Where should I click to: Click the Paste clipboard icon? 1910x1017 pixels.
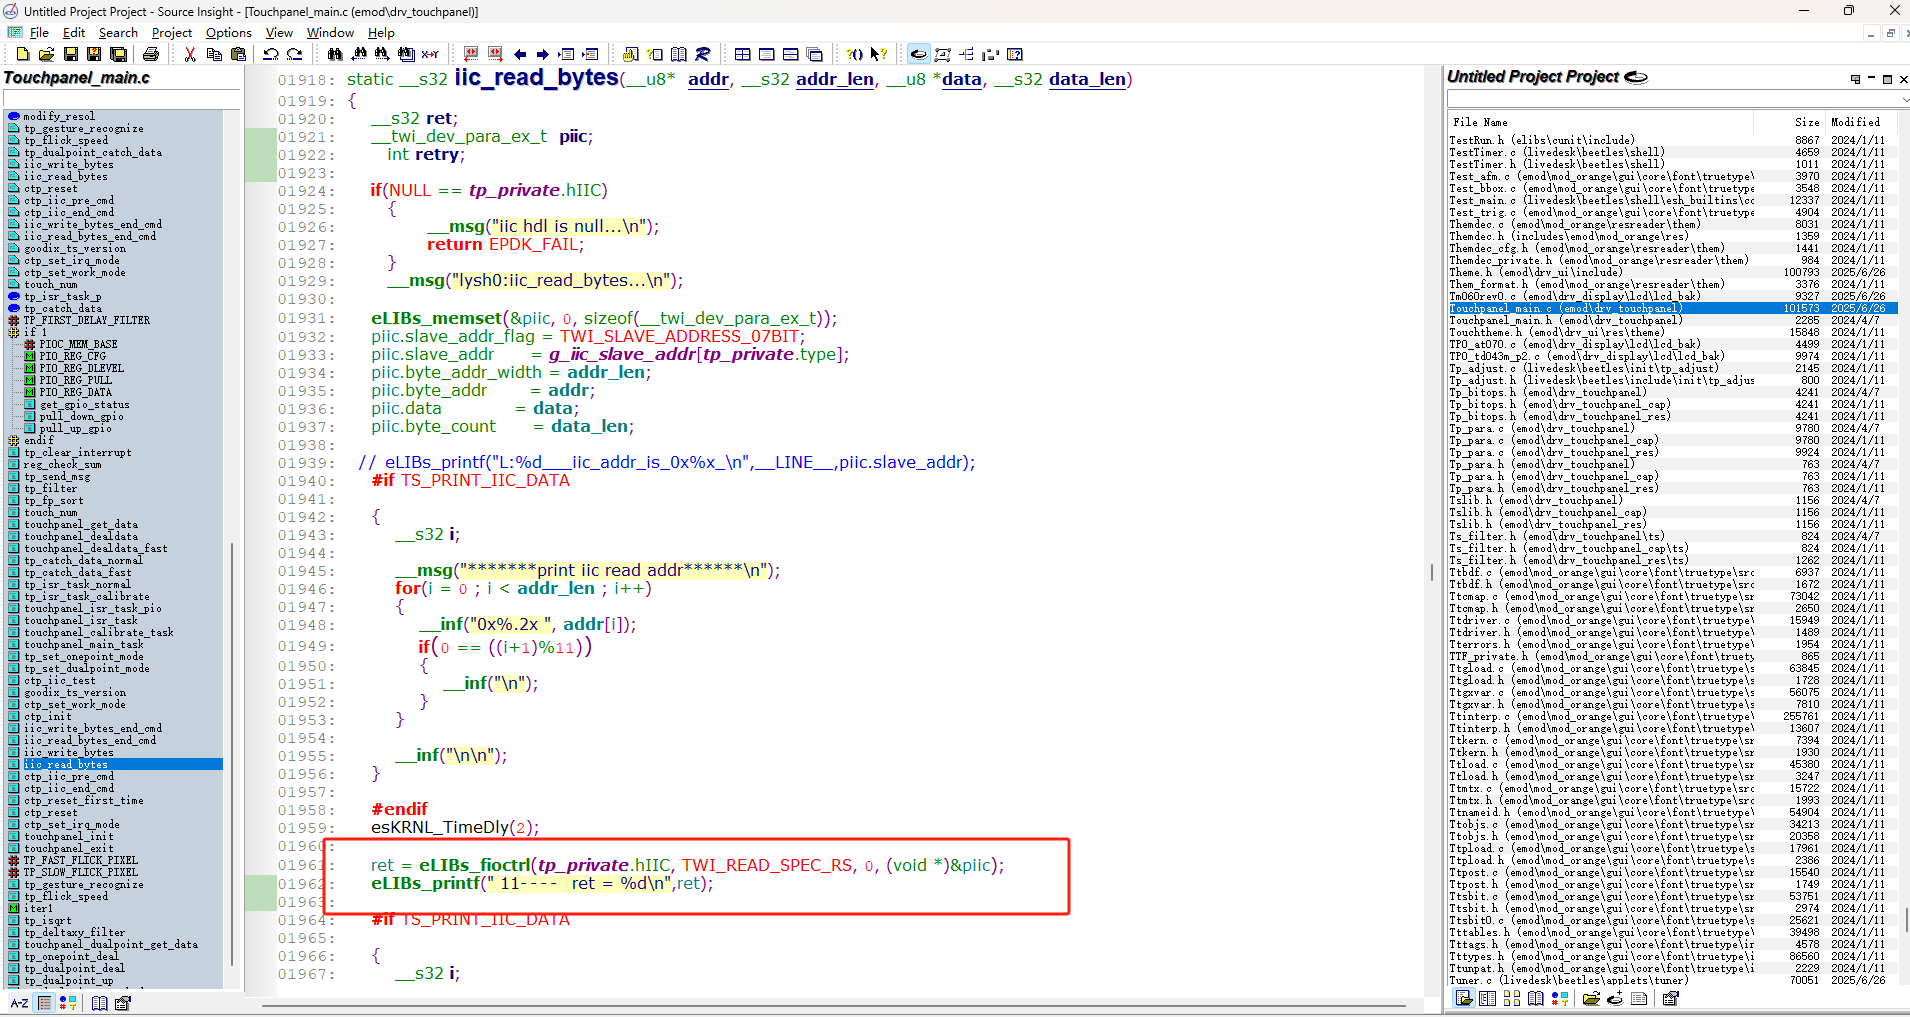[238, 54]
